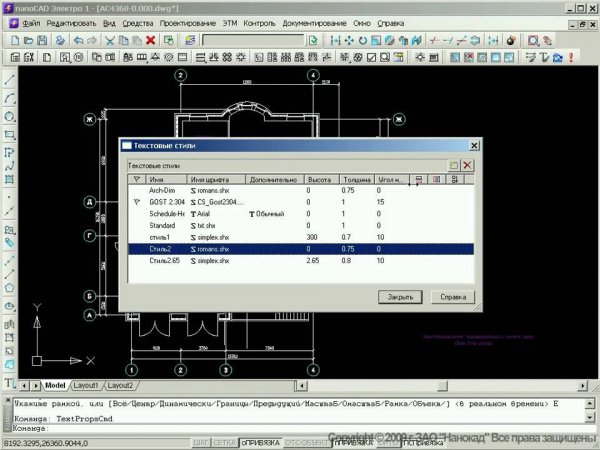Select the GOST 2.304 text style row

click(301, 202)
